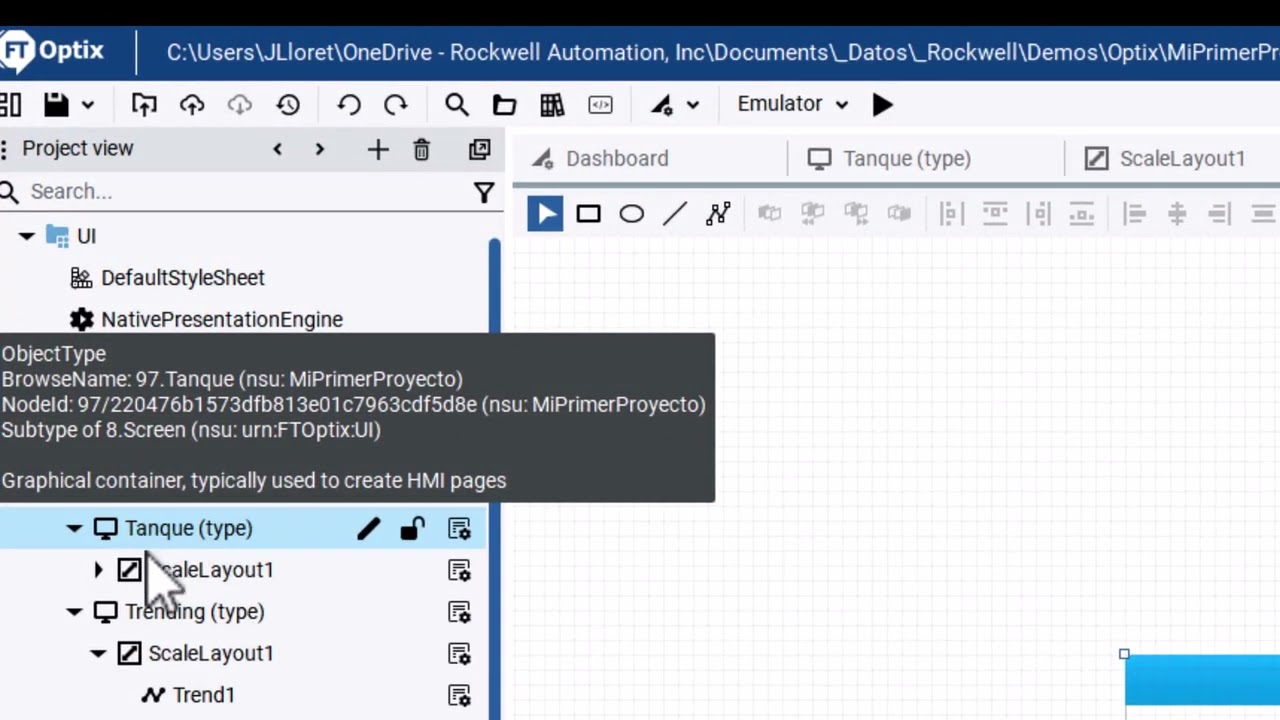Select the Rectangle drawing tool

[588, 214]
